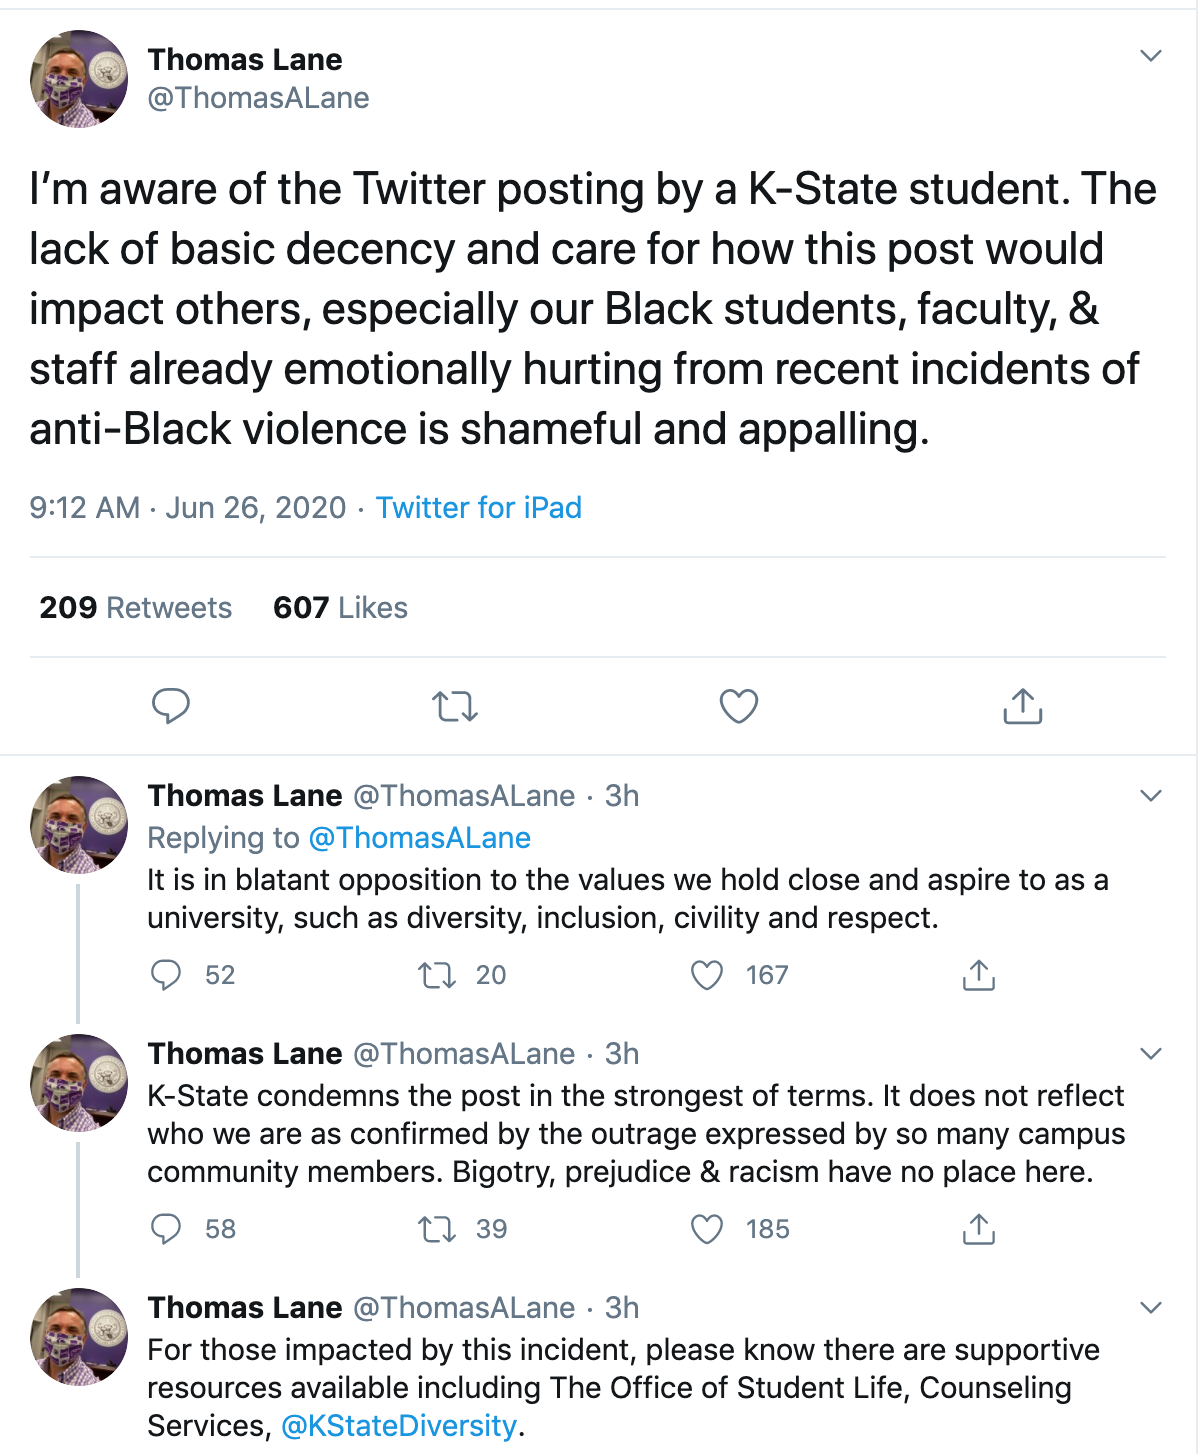Retweet the reply showing 39 retweets
Screen dimensions: 1198x1454
[437, 1229]
